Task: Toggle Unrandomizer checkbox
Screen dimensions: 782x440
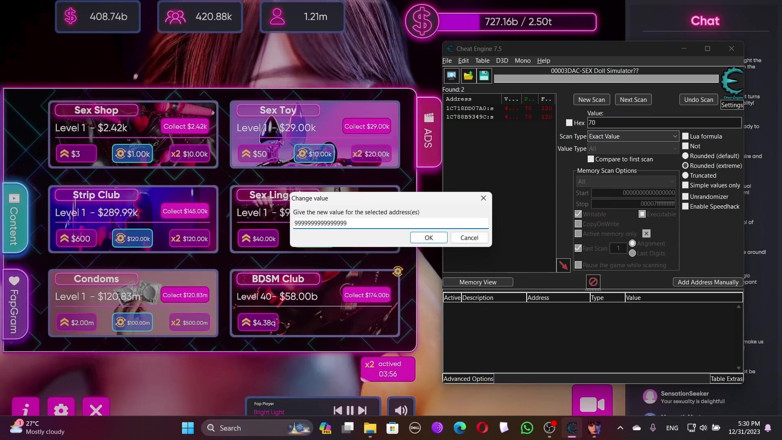Action: pyautogui.click(x=685, y=197)
